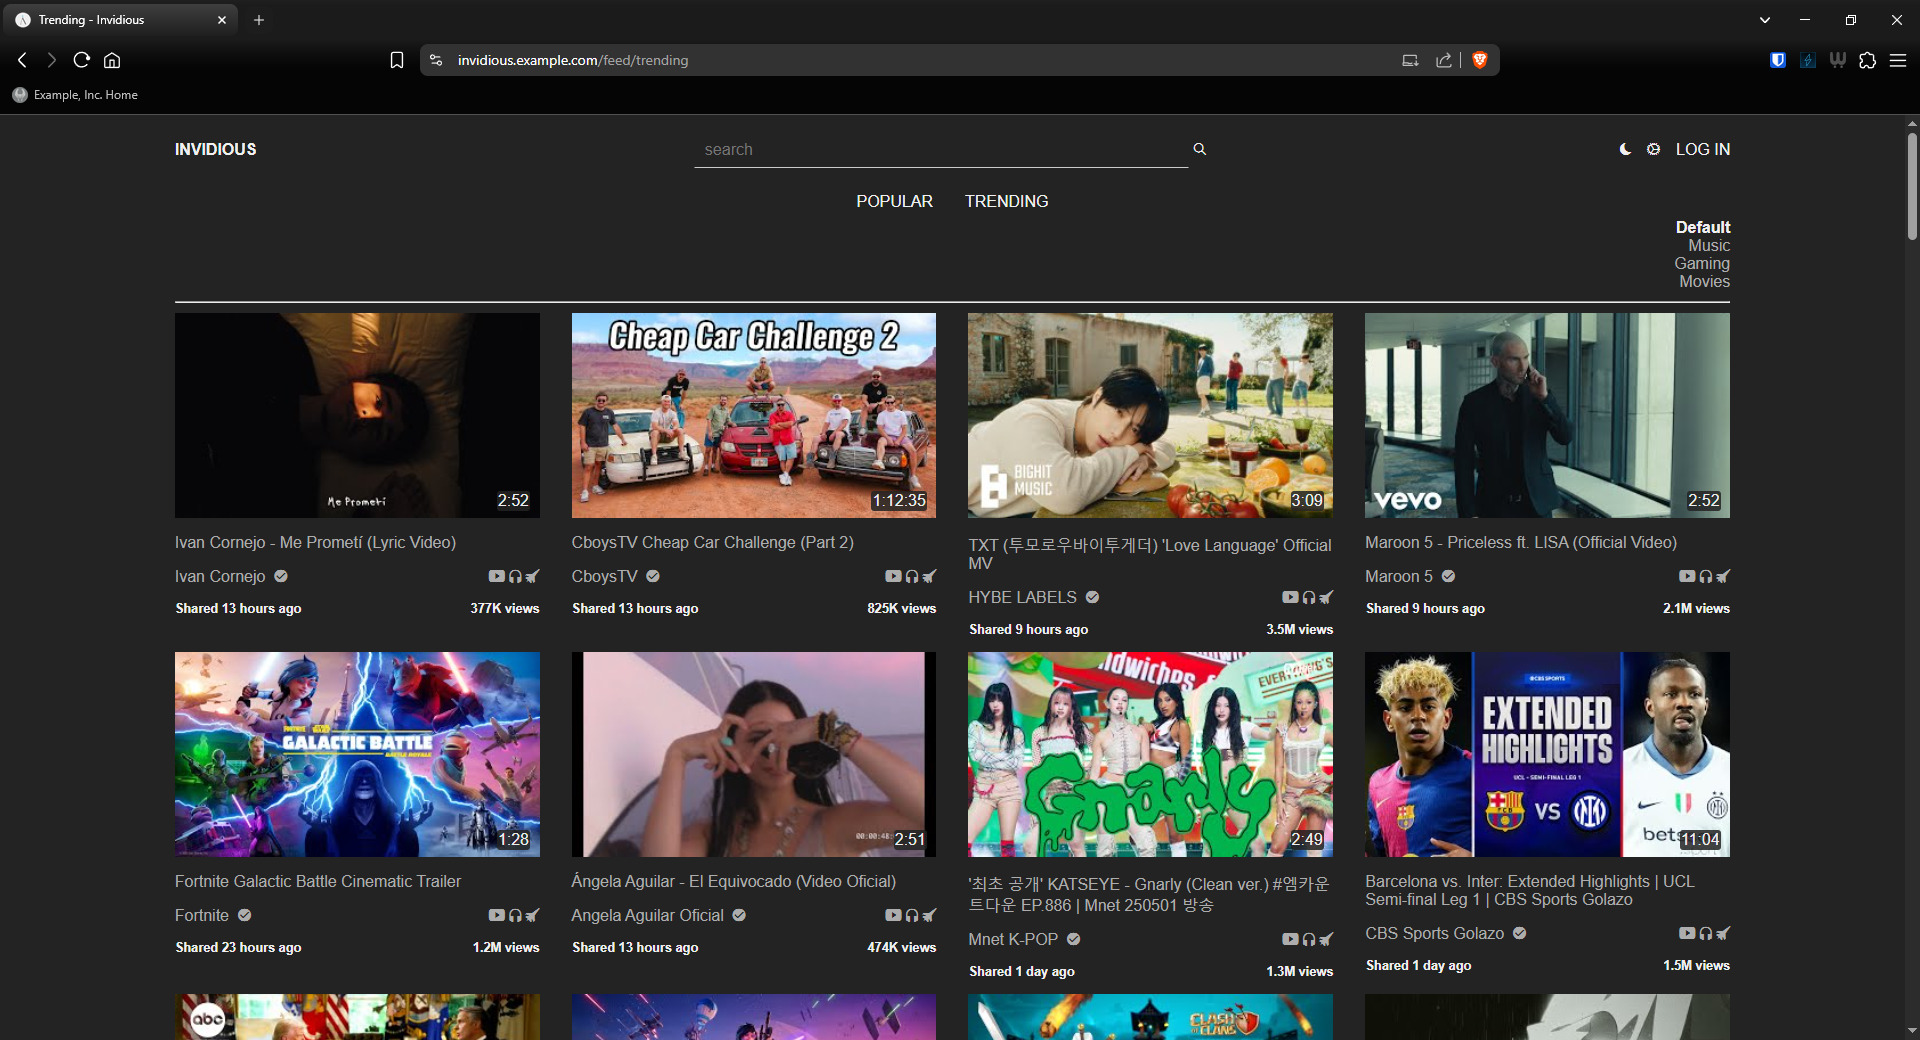
Task: Click the search magnifier icon
Action: pyautogui.click(x=1199, y=149)
